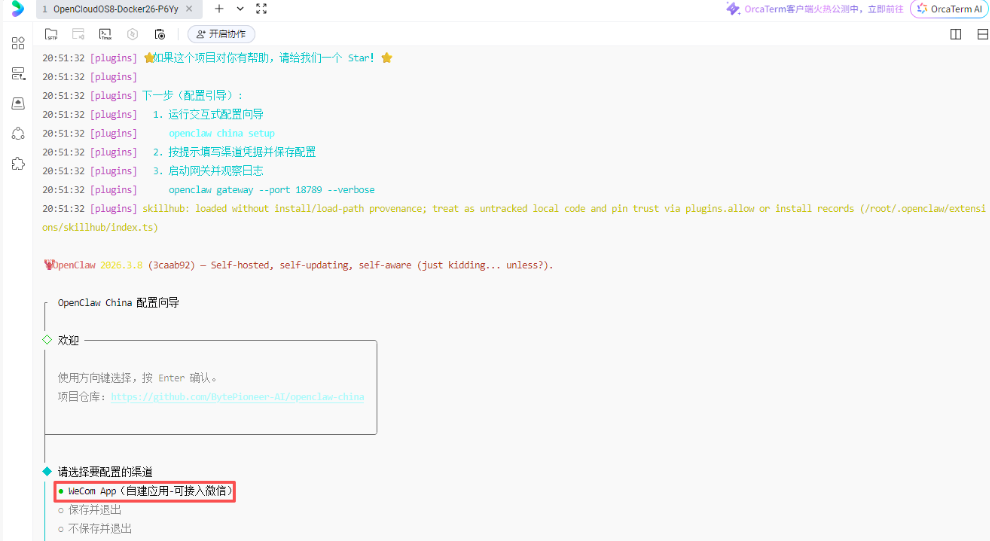Open the session recording toolbar icon

pyautogui.click(x=159, y=34)
